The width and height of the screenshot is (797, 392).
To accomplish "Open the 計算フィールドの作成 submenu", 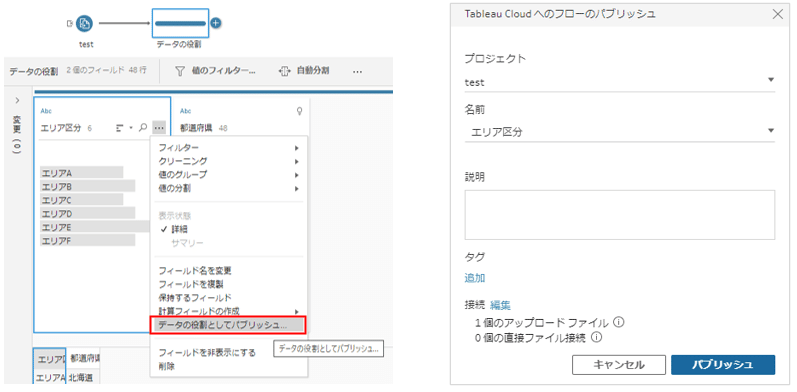I will pos(229,311).
